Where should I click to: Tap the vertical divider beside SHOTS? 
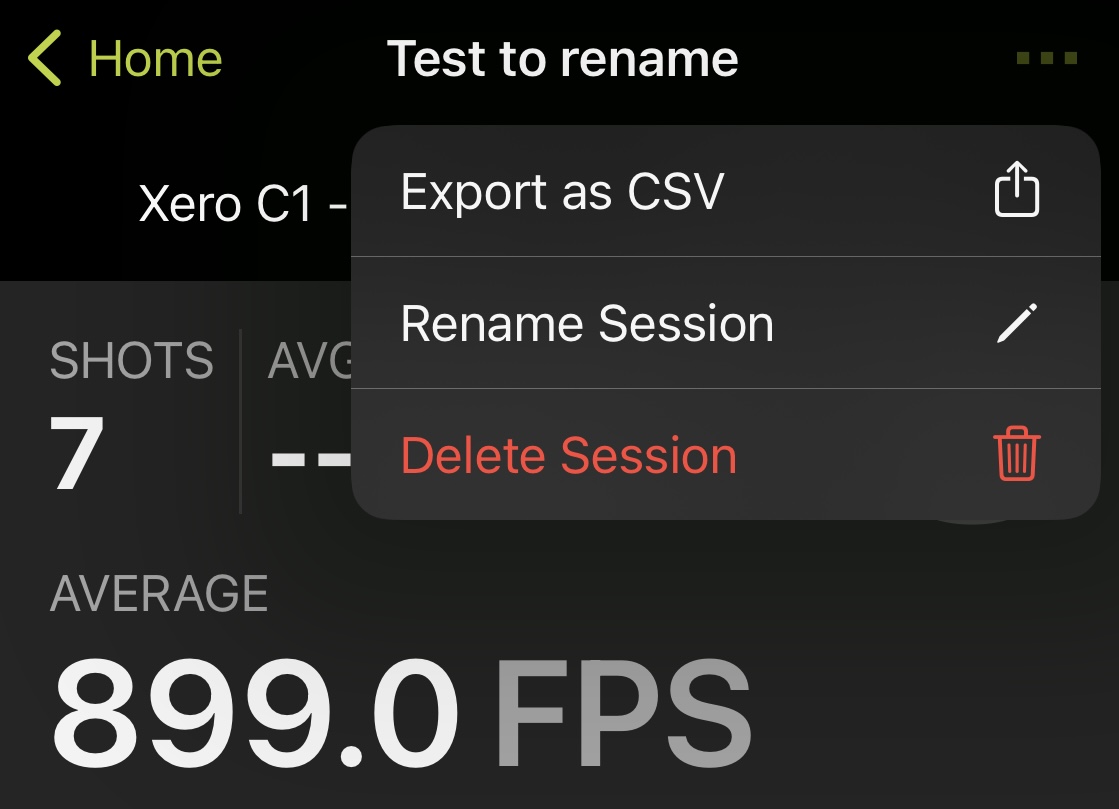240,421
